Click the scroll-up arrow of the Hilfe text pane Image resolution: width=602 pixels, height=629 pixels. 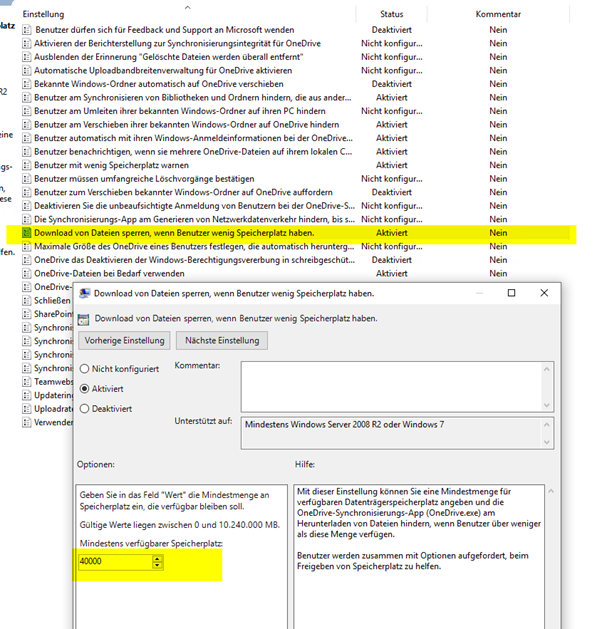coord(551,491)
